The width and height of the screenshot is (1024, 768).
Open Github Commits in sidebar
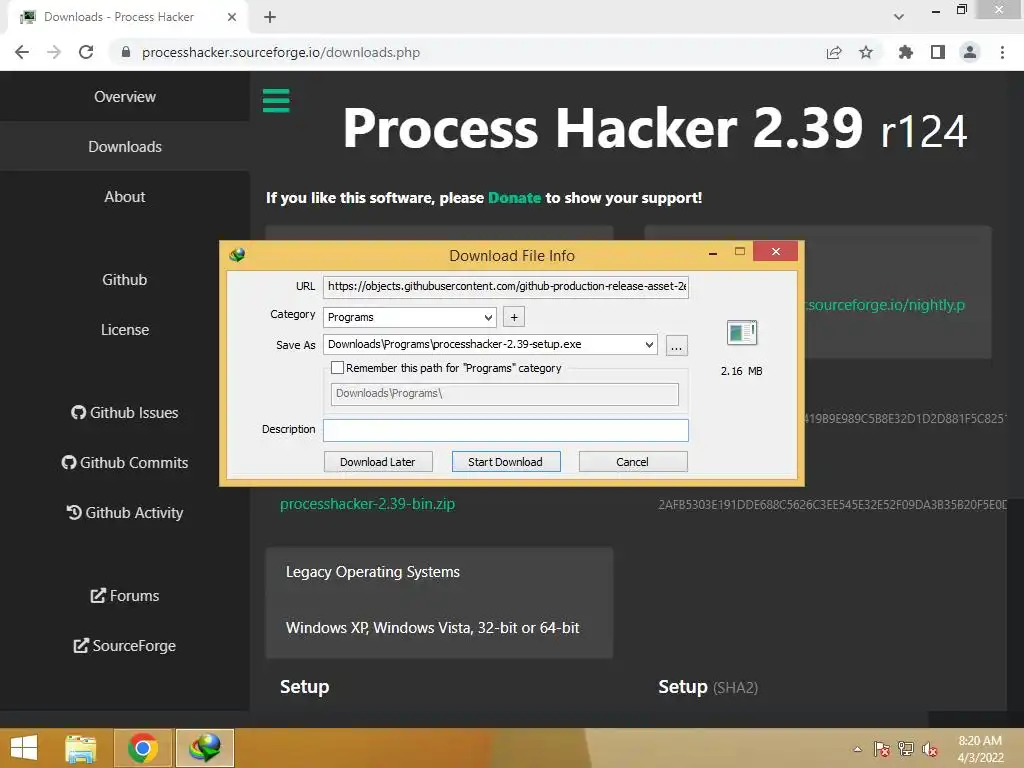point(125,462)
